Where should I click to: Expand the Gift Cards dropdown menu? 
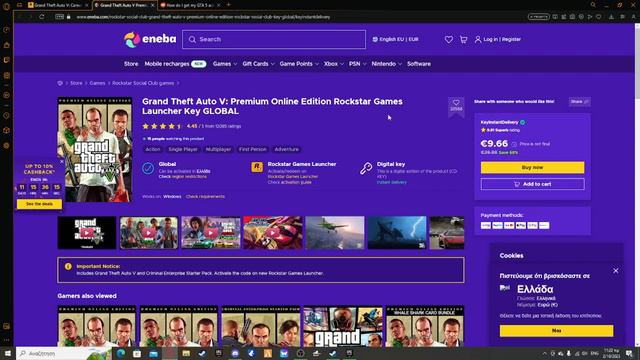[x=258, y=64]
